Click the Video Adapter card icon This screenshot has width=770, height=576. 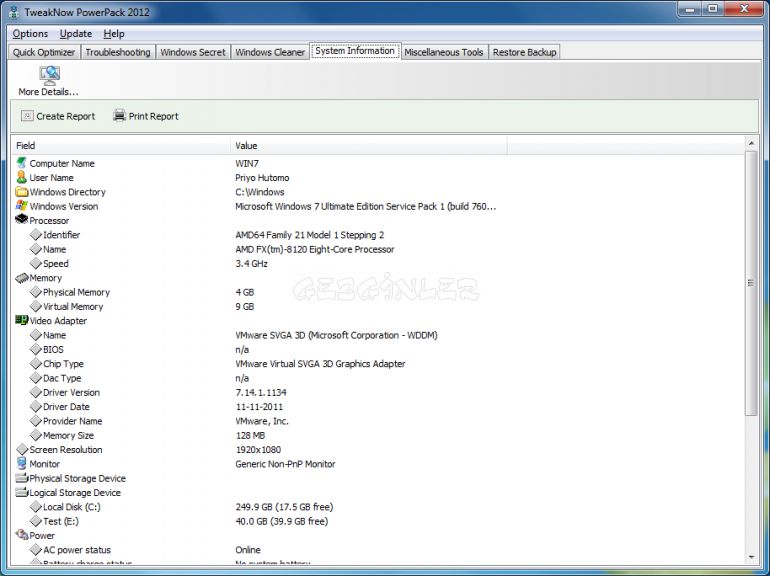click(x=21, y=321)
